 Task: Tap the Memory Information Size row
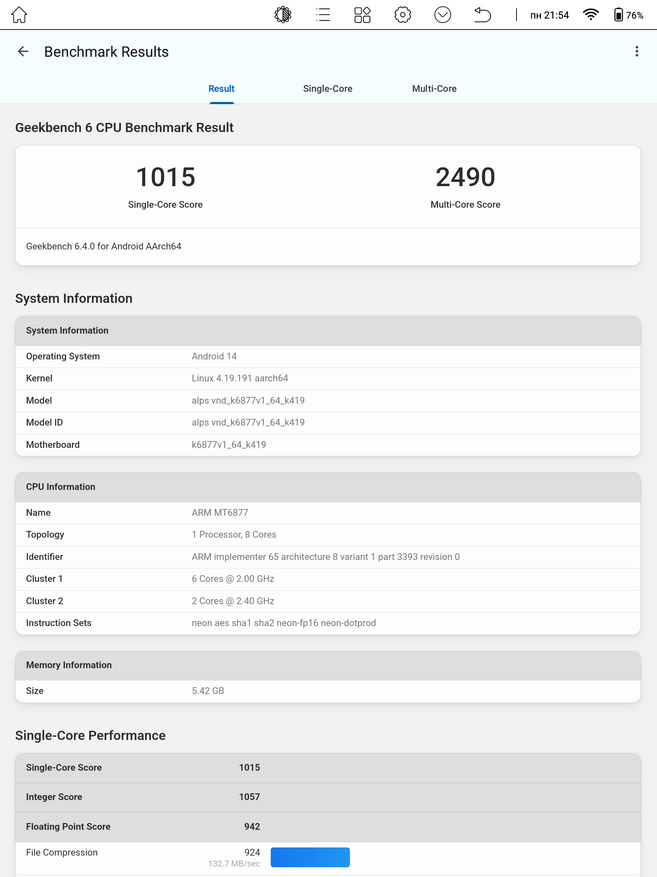328,691
